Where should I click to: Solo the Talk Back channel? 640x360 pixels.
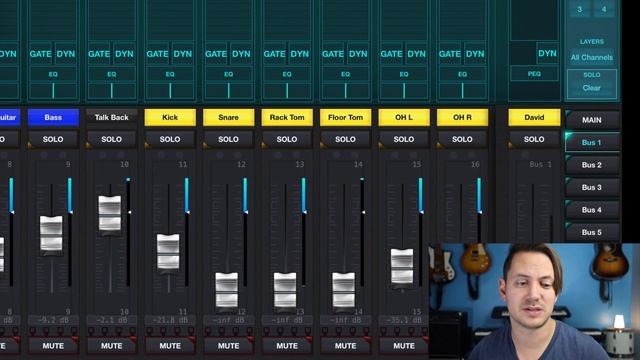pos(111,139)
